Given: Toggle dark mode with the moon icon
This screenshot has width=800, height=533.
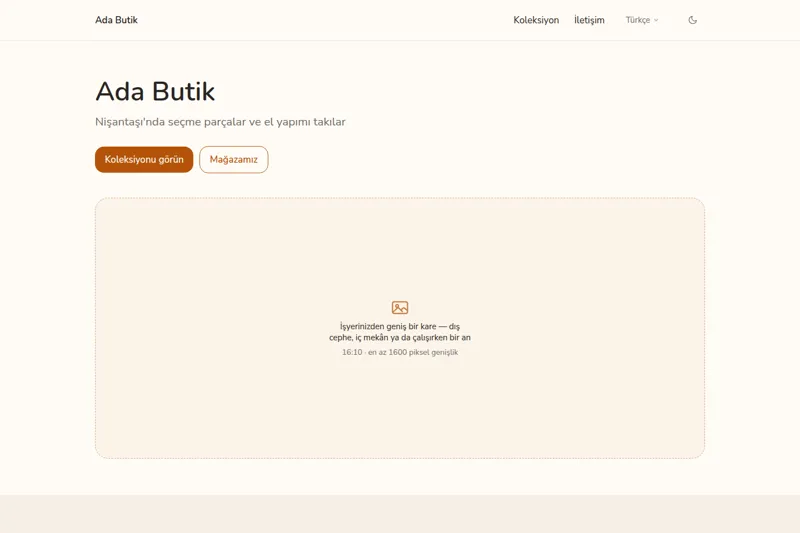Looking at the screenshot, I should [692, 20].
